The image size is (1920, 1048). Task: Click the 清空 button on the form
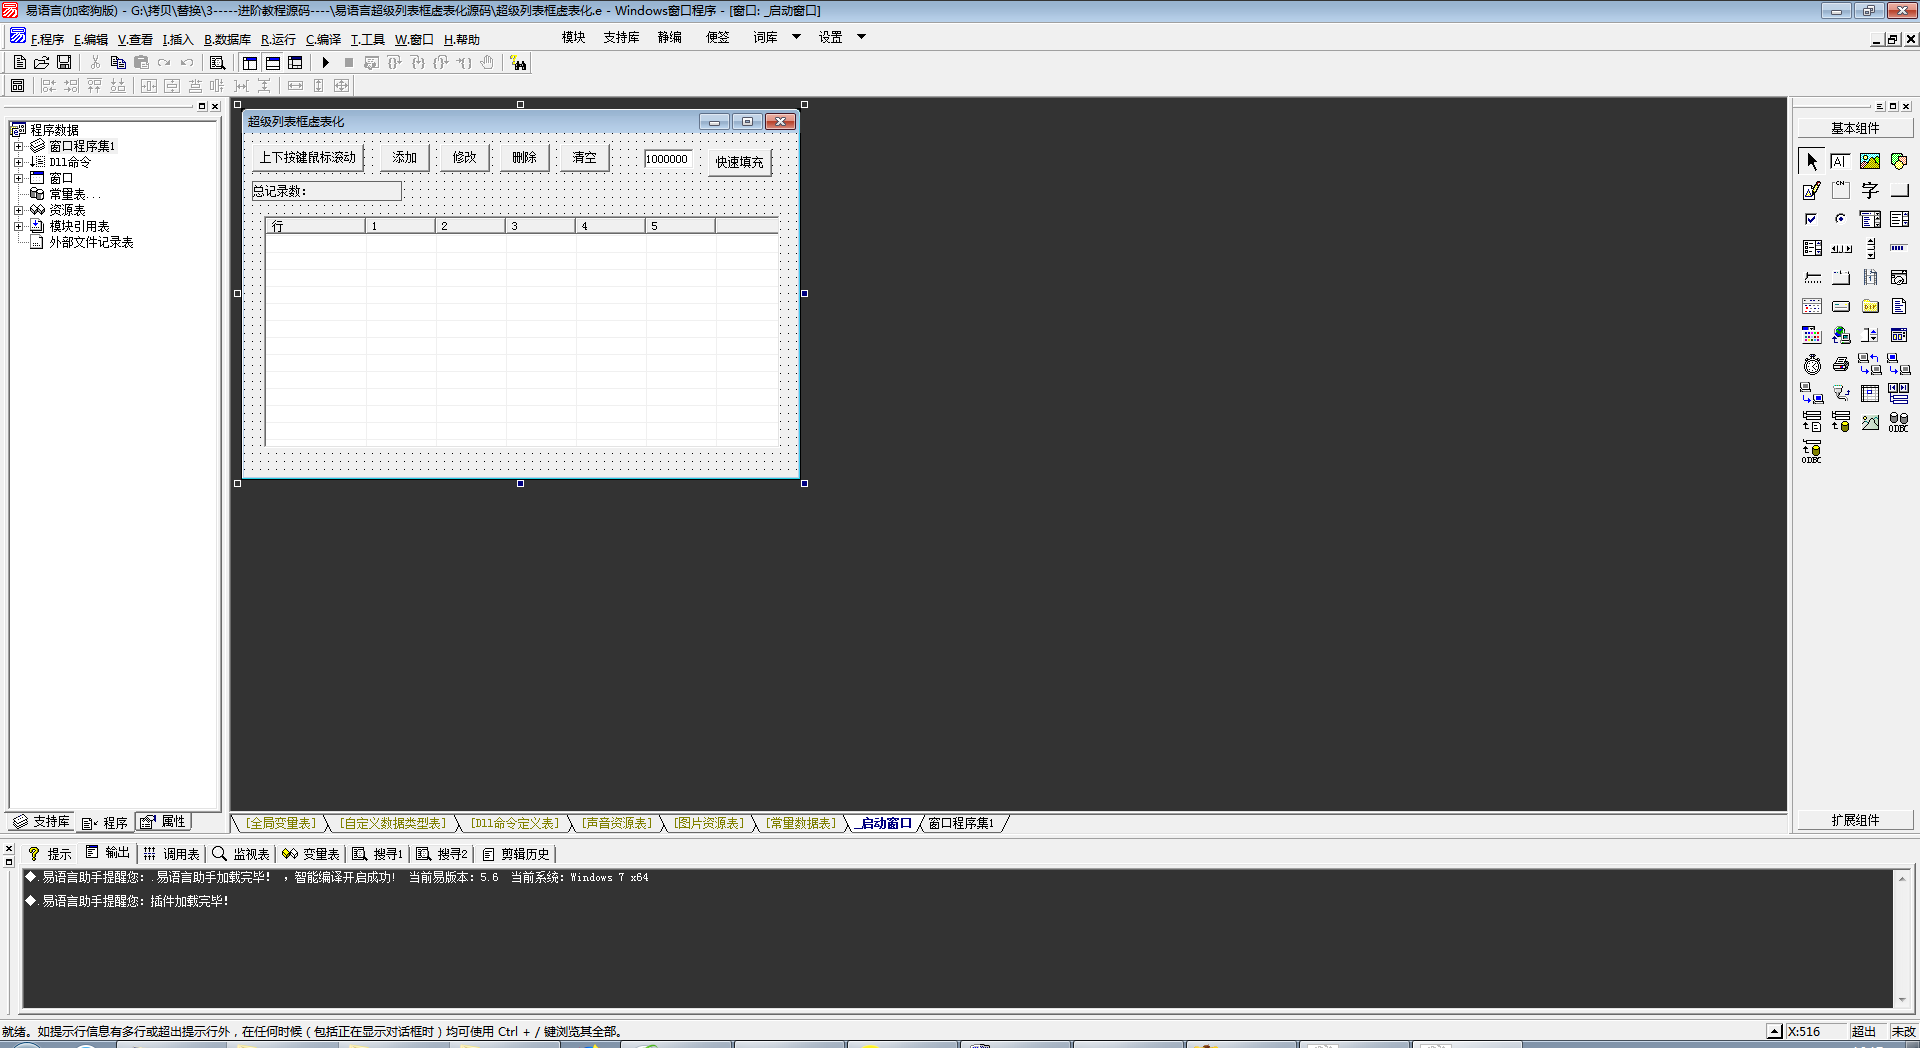584,158
